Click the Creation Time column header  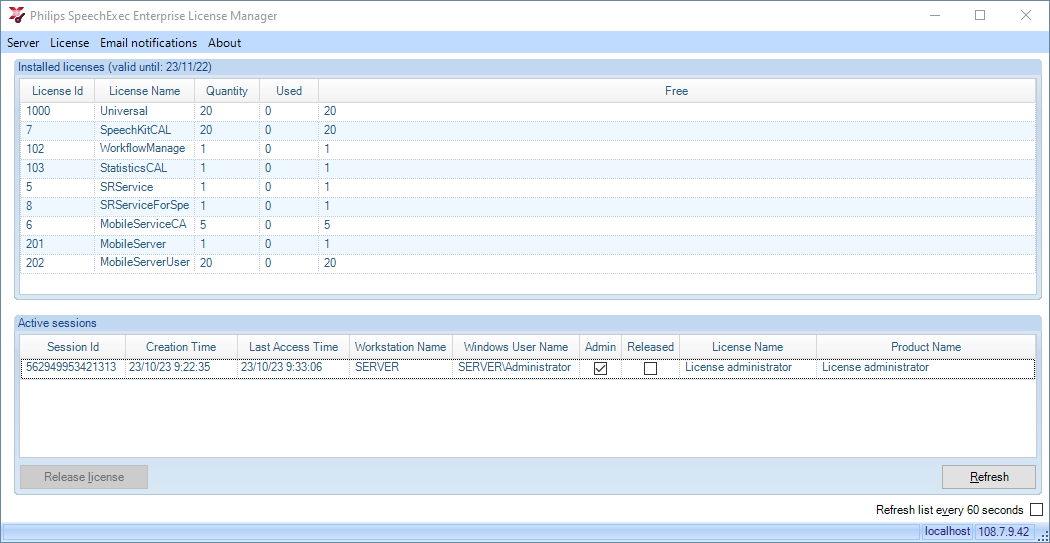point(181,347)
